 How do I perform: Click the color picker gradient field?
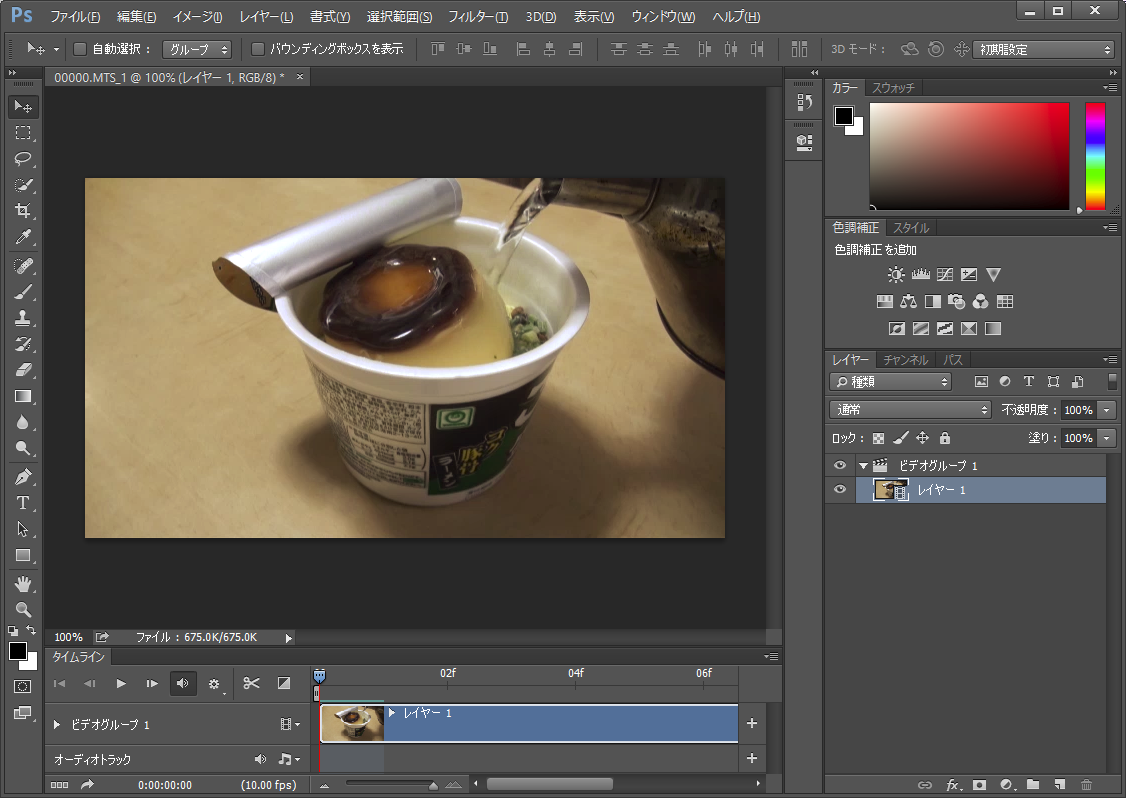pyautogui.click(x=969, y=156)
